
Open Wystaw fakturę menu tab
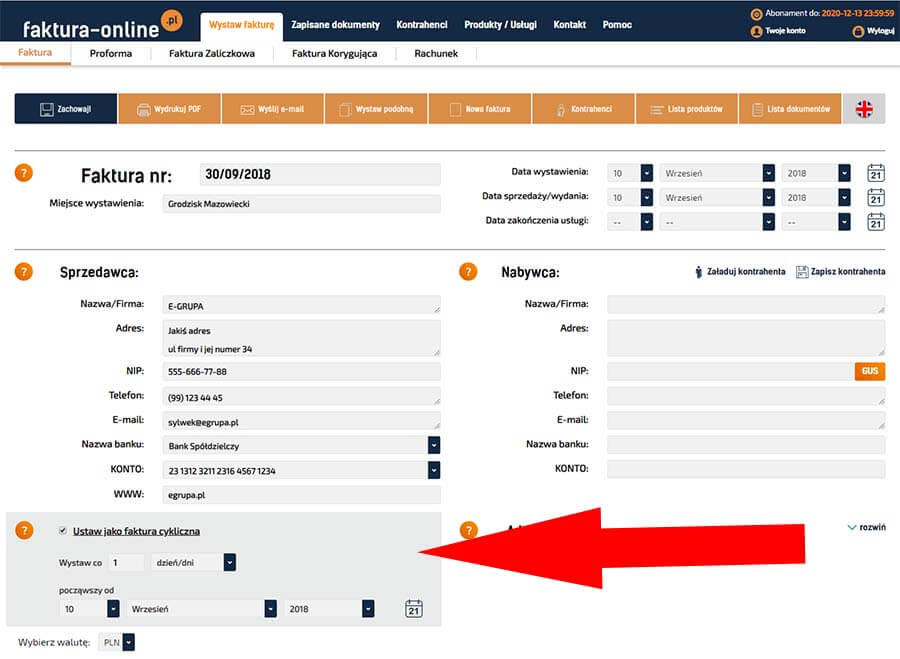tap(242, 25)
